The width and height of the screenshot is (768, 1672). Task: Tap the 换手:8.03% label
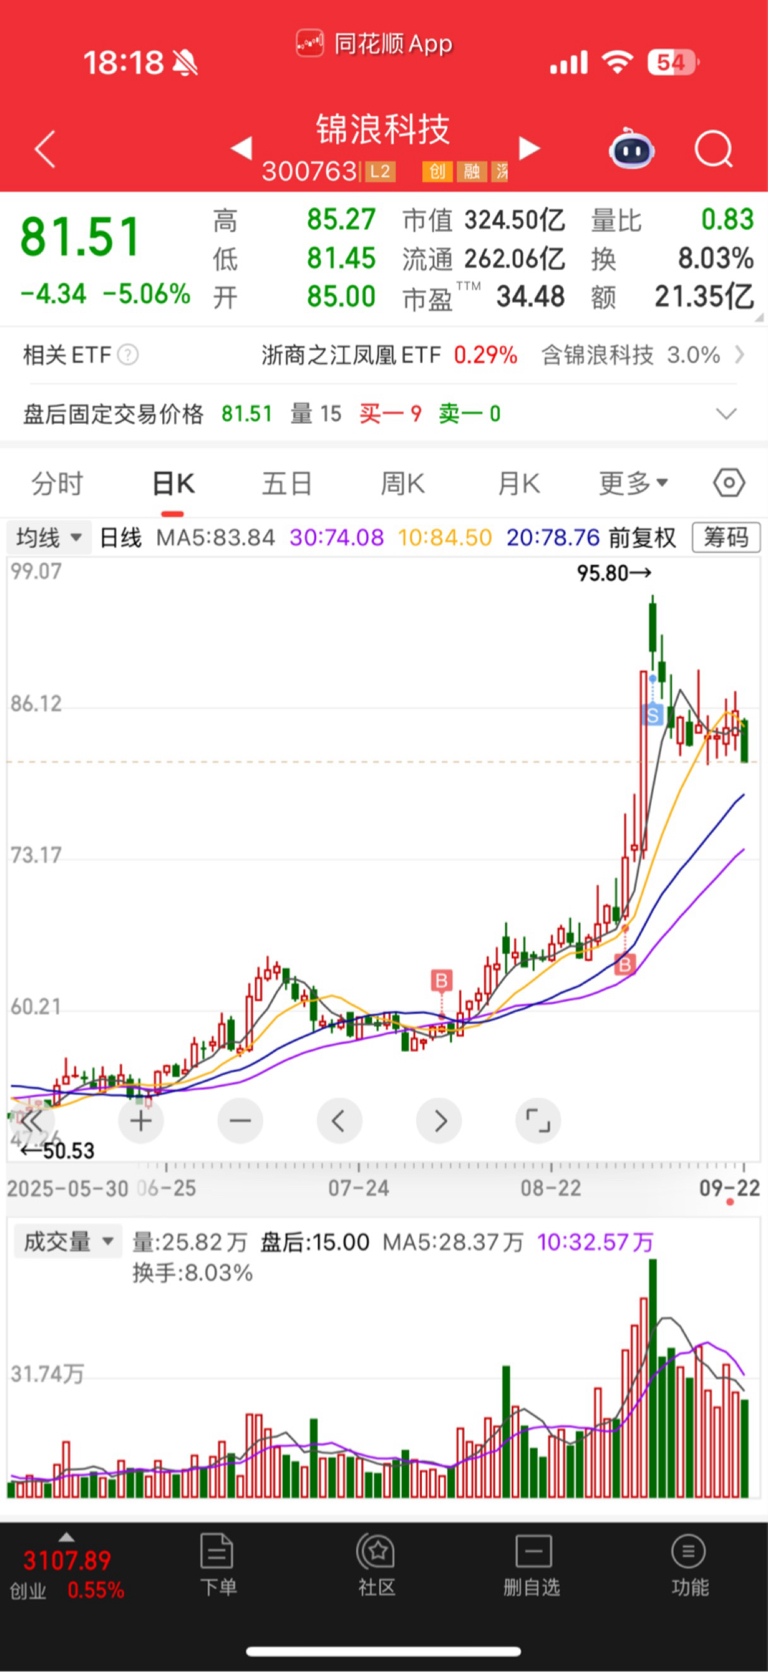pos(193,1273)
